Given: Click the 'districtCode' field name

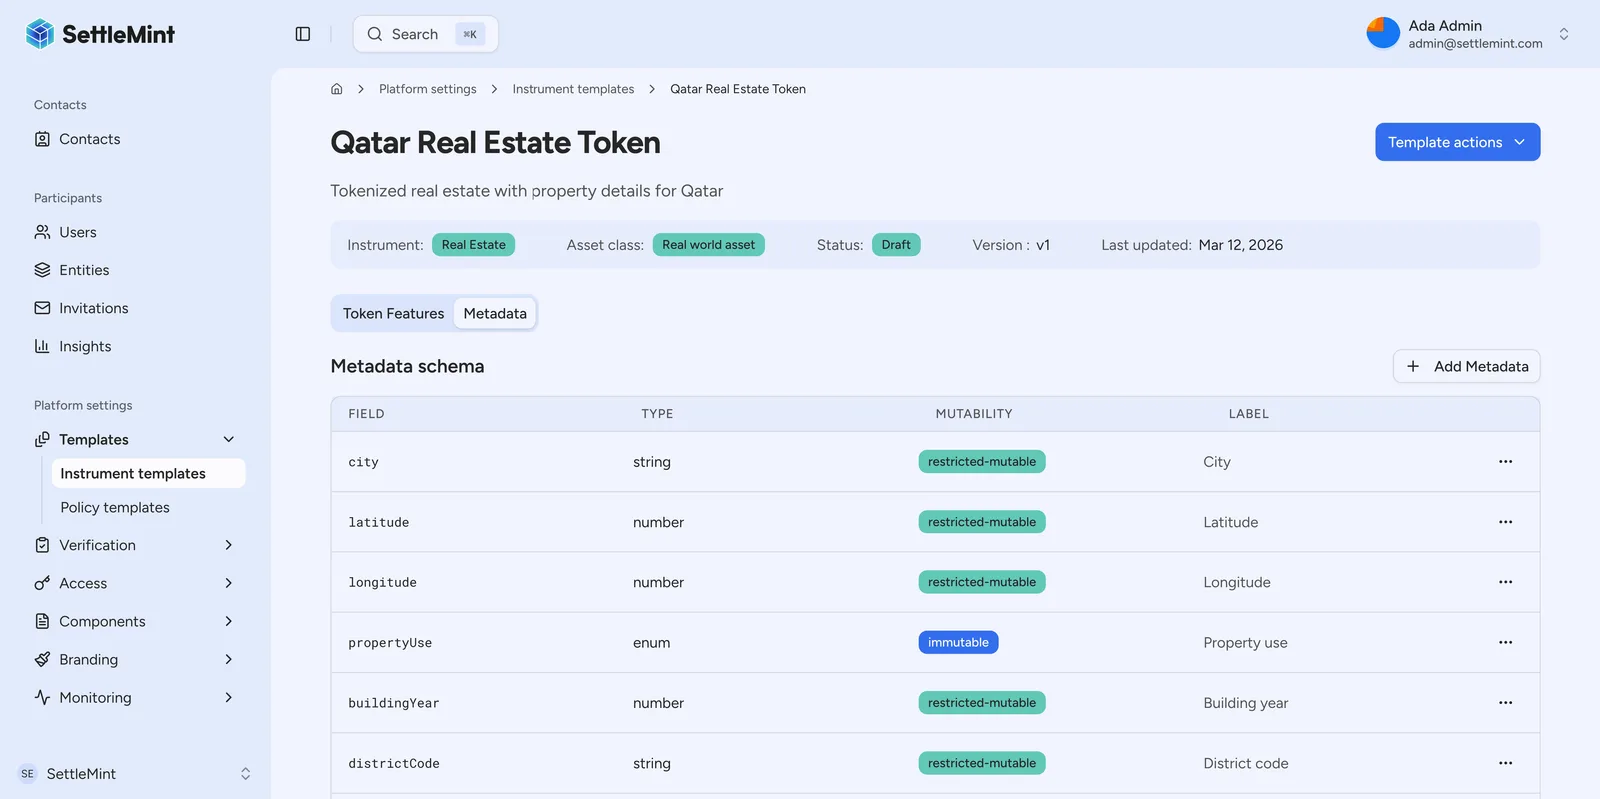Looking at the screenshot, I should 394,763.
